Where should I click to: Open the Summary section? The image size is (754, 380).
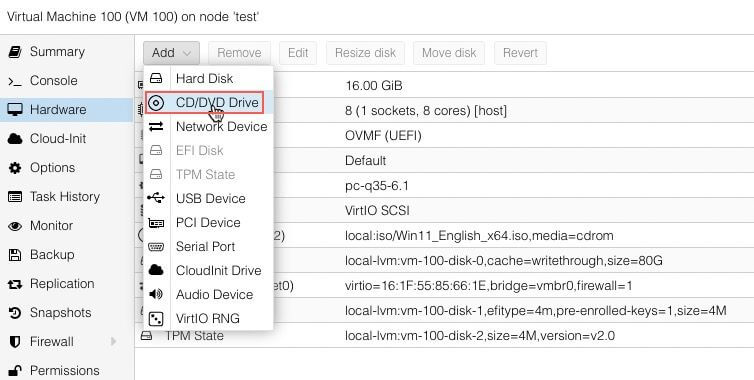tap(57, 51)
